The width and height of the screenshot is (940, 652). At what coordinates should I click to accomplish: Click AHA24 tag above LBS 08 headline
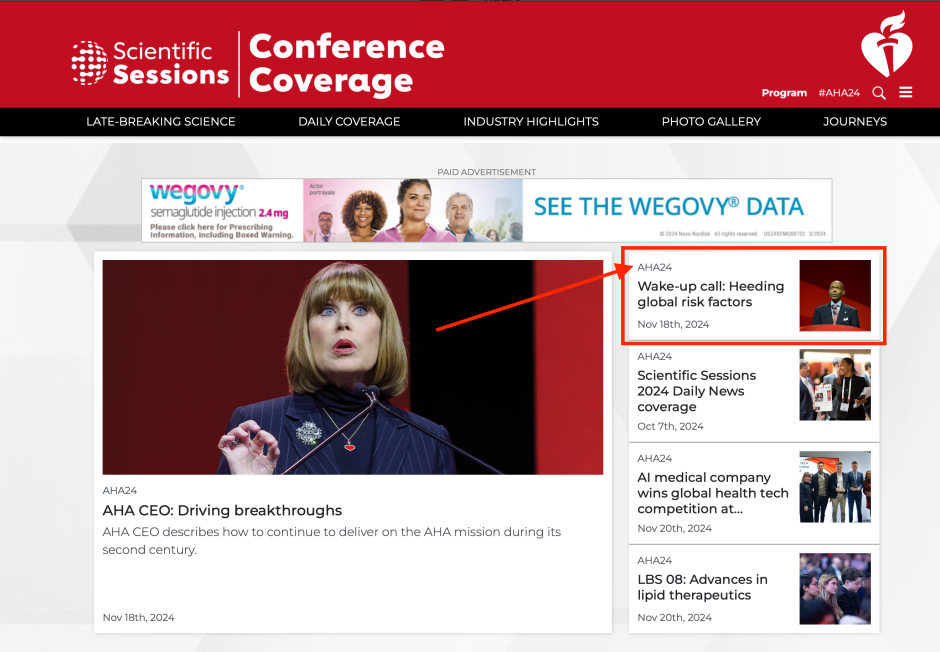pyautogui.click(x=655, y=560)
